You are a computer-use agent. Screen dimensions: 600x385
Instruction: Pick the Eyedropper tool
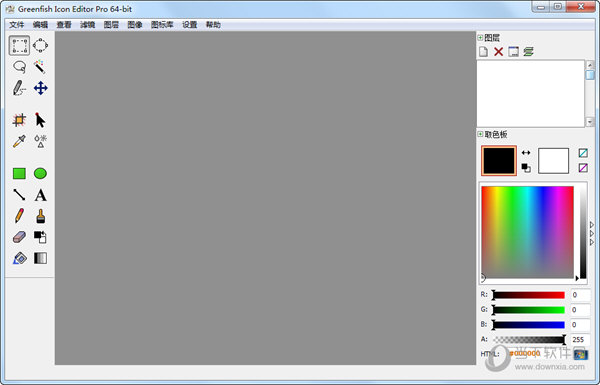click(19, 141)
